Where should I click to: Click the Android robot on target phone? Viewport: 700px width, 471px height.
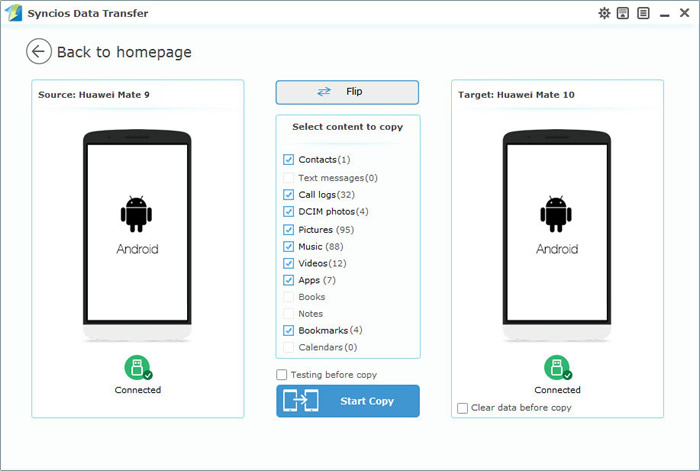point(556,214)
